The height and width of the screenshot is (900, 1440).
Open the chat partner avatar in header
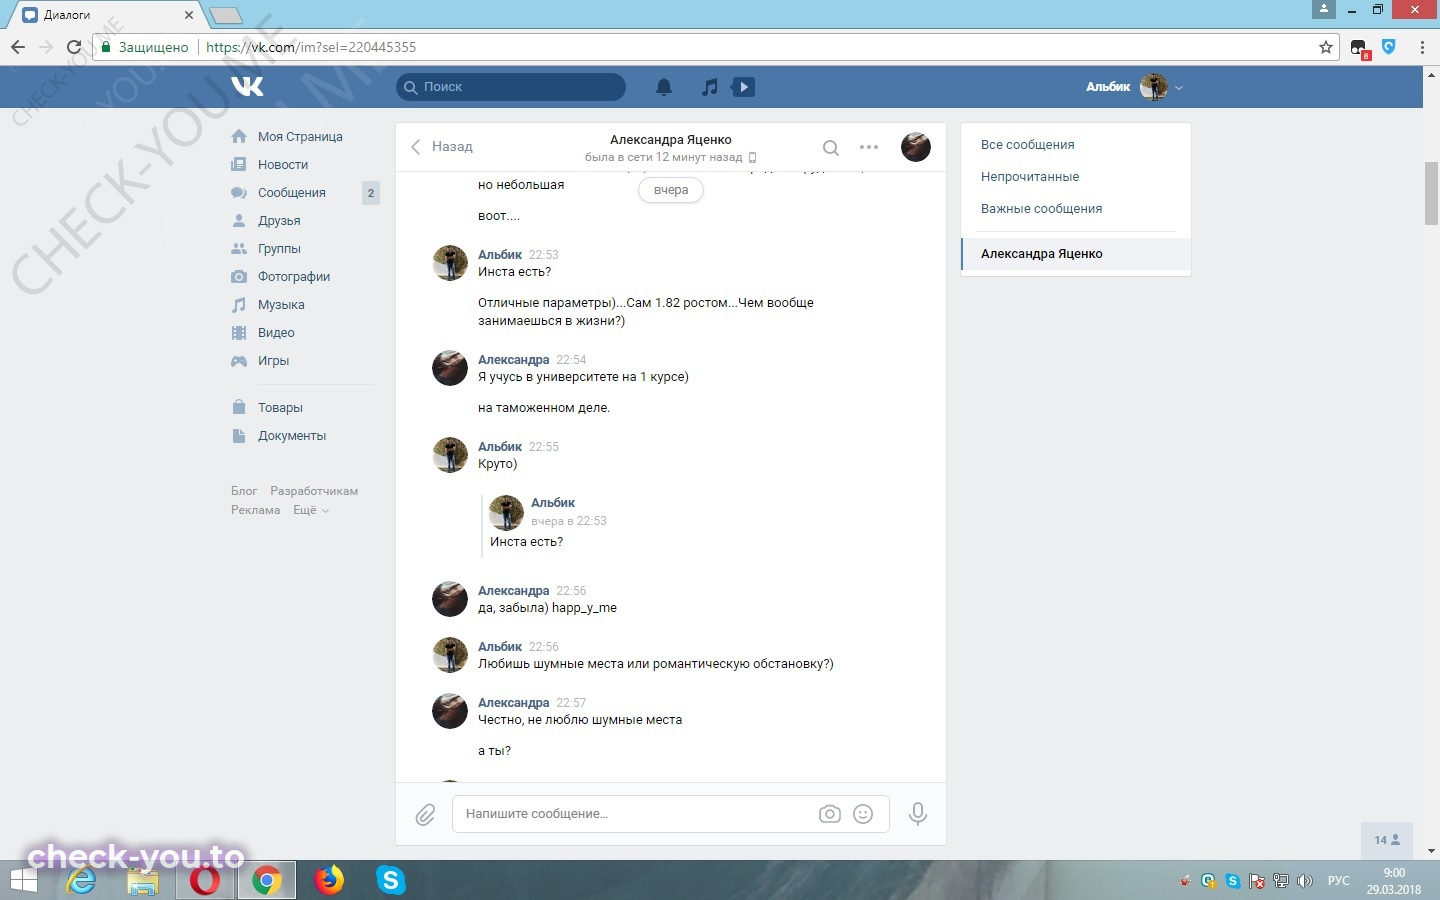[x=916, y=147]
